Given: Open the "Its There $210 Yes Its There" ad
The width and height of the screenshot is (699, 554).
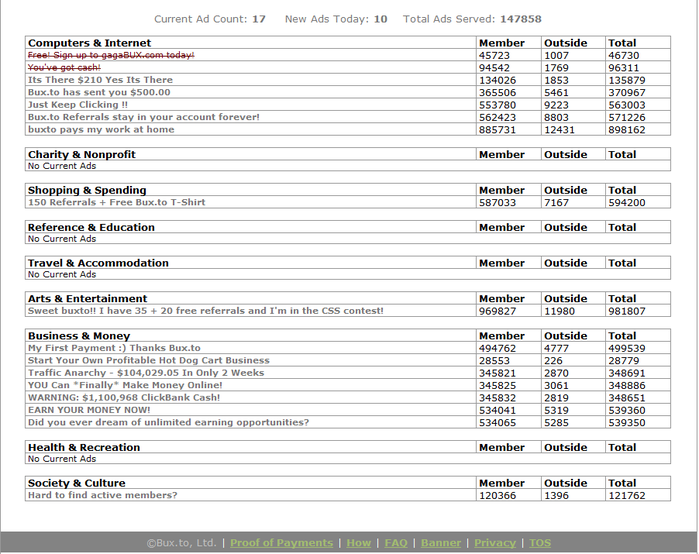Looking at the screenshot, I should tap(100, 80).
